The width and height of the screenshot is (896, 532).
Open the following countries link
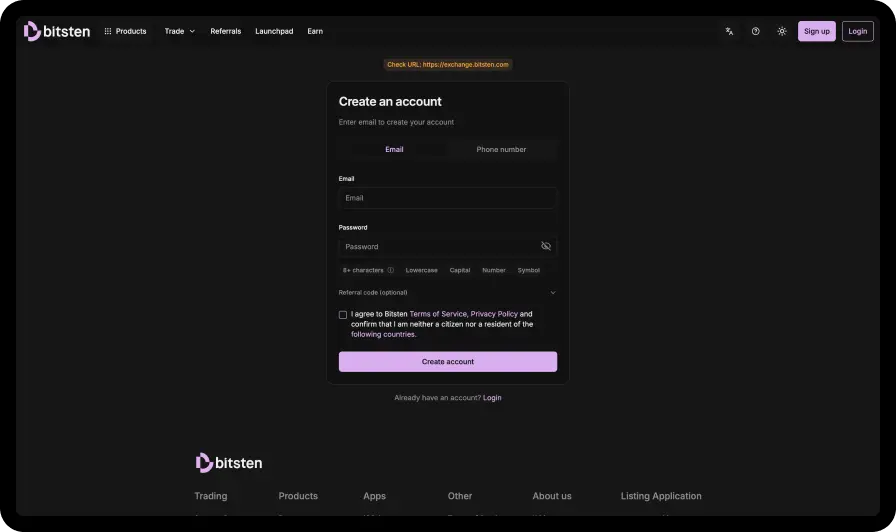(383, 334)
